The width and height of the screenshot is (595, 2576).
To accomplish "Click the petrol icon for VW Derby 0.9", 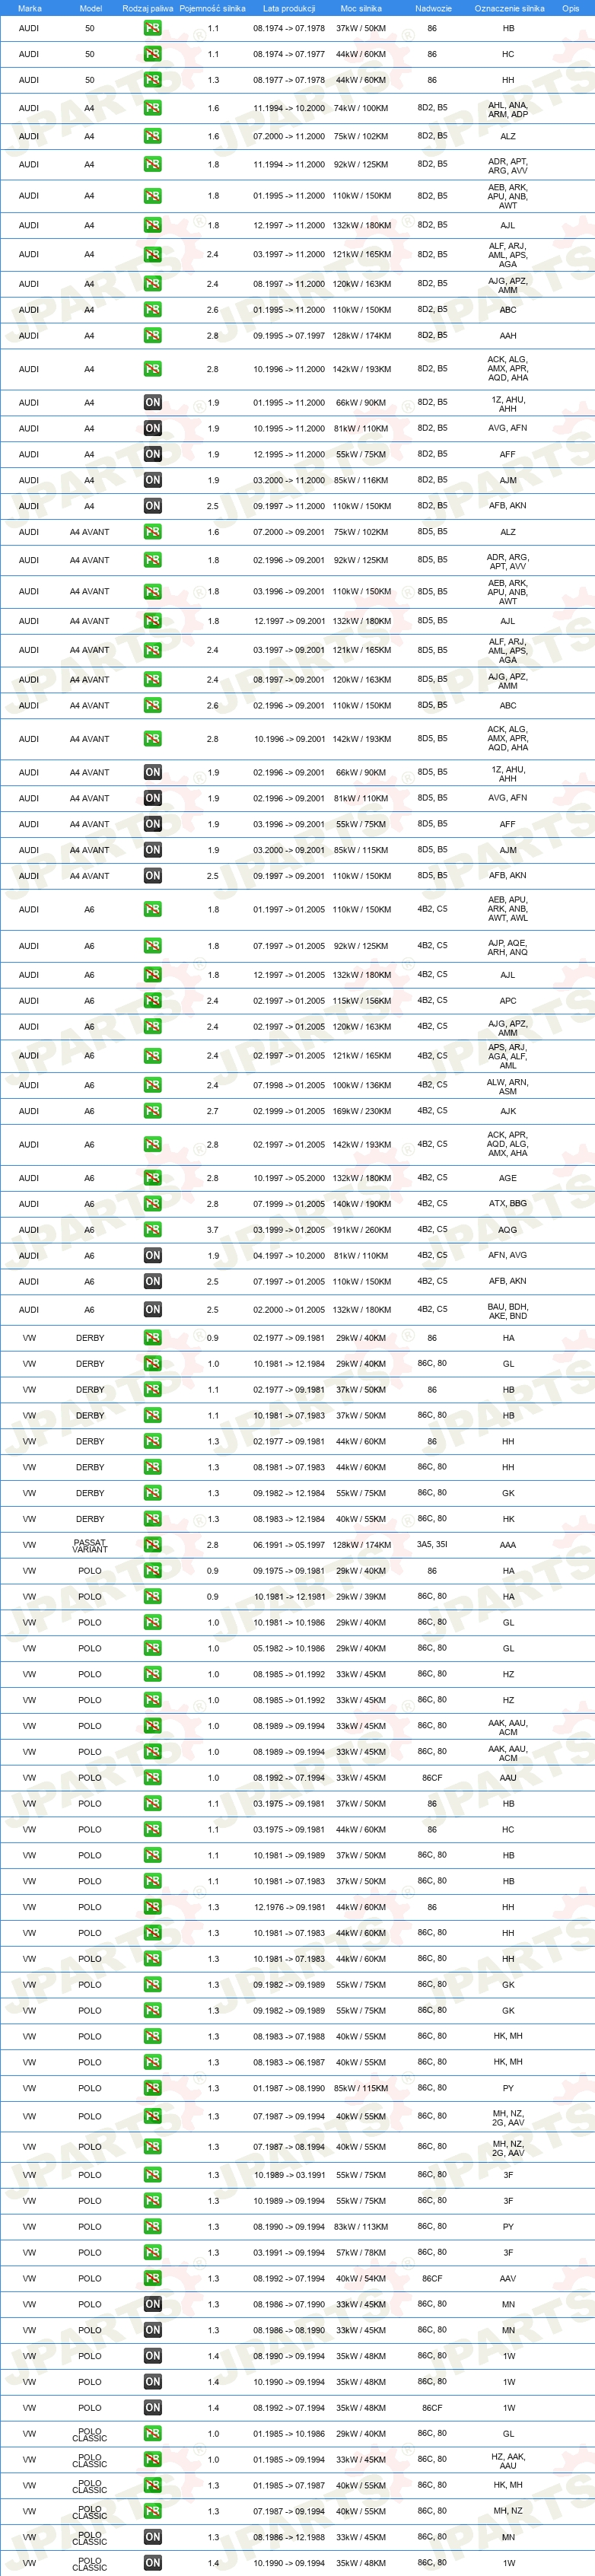I will coord(152,1338).
